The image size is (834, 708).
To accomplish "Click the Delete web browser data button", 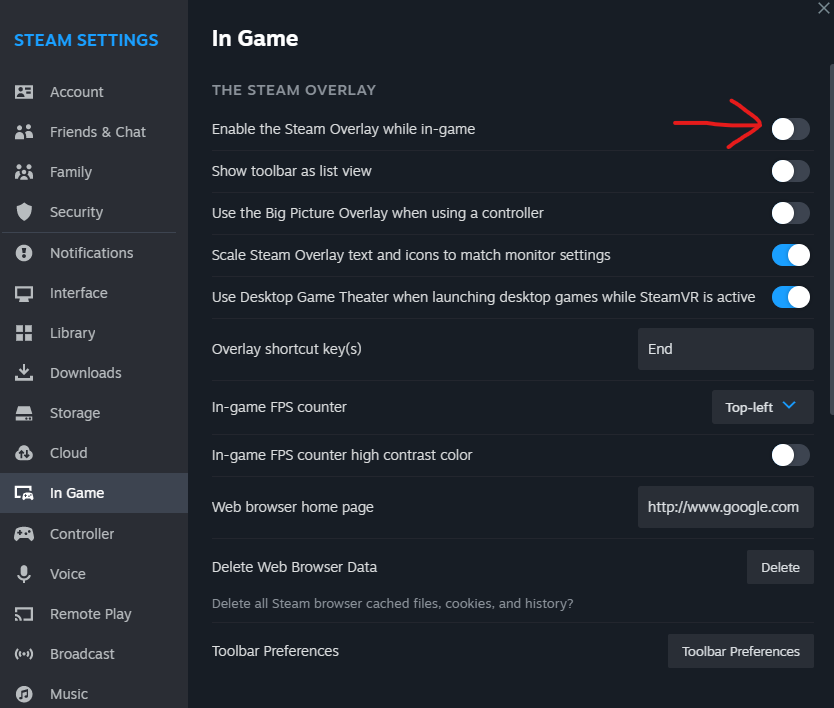I will pyautogui.click(x=780, y=567).
